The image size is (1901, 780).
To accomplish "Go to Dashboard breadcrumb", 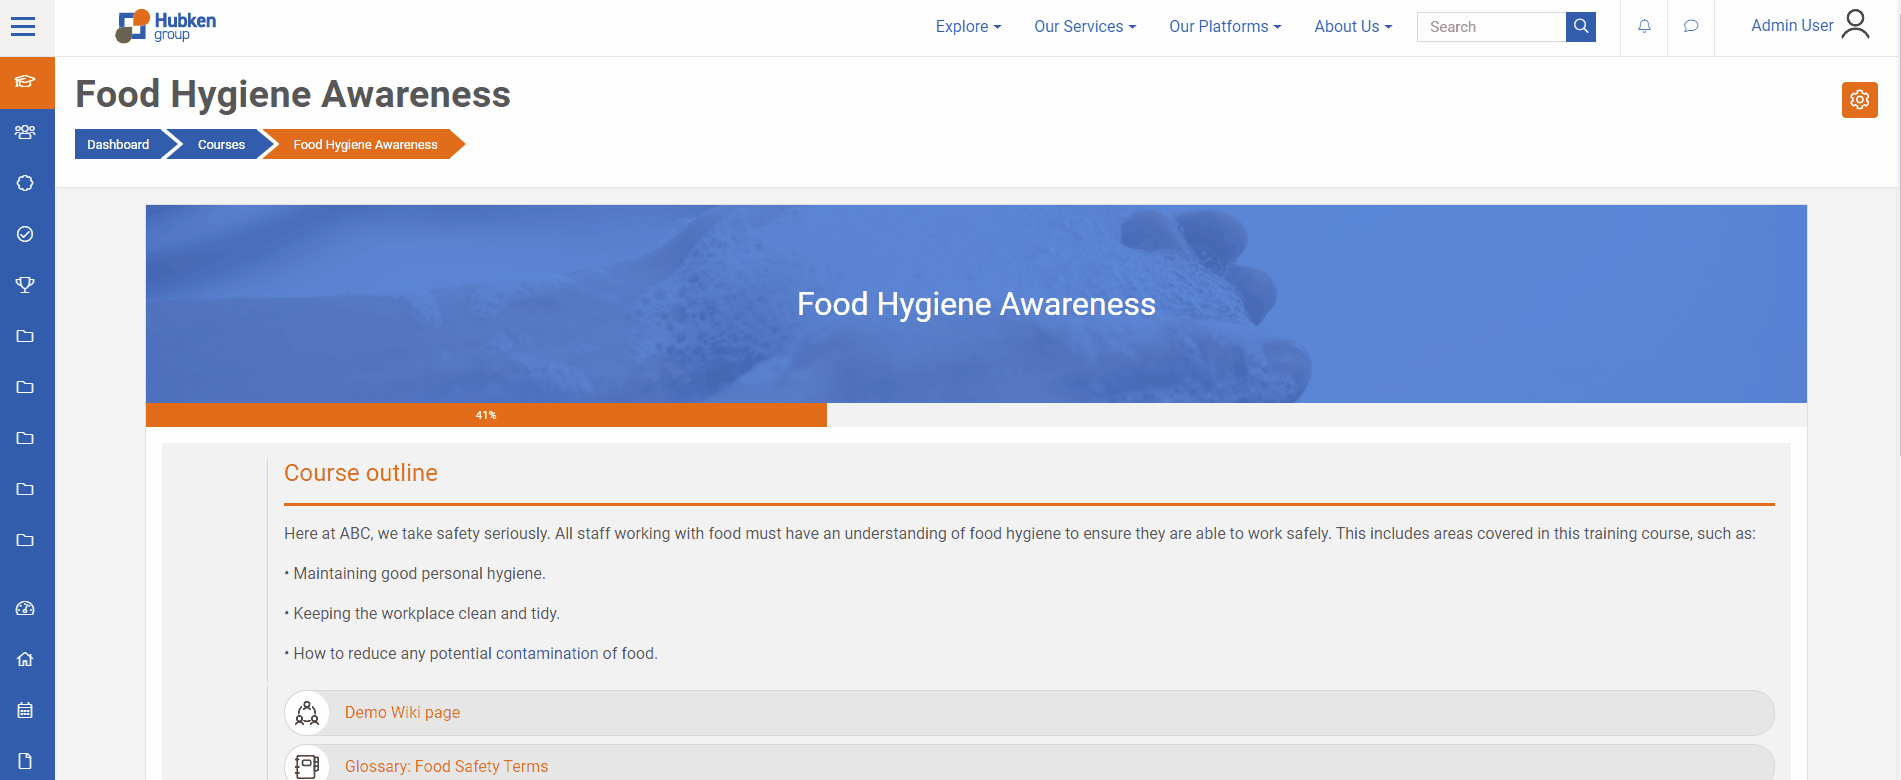I will 118,145.
